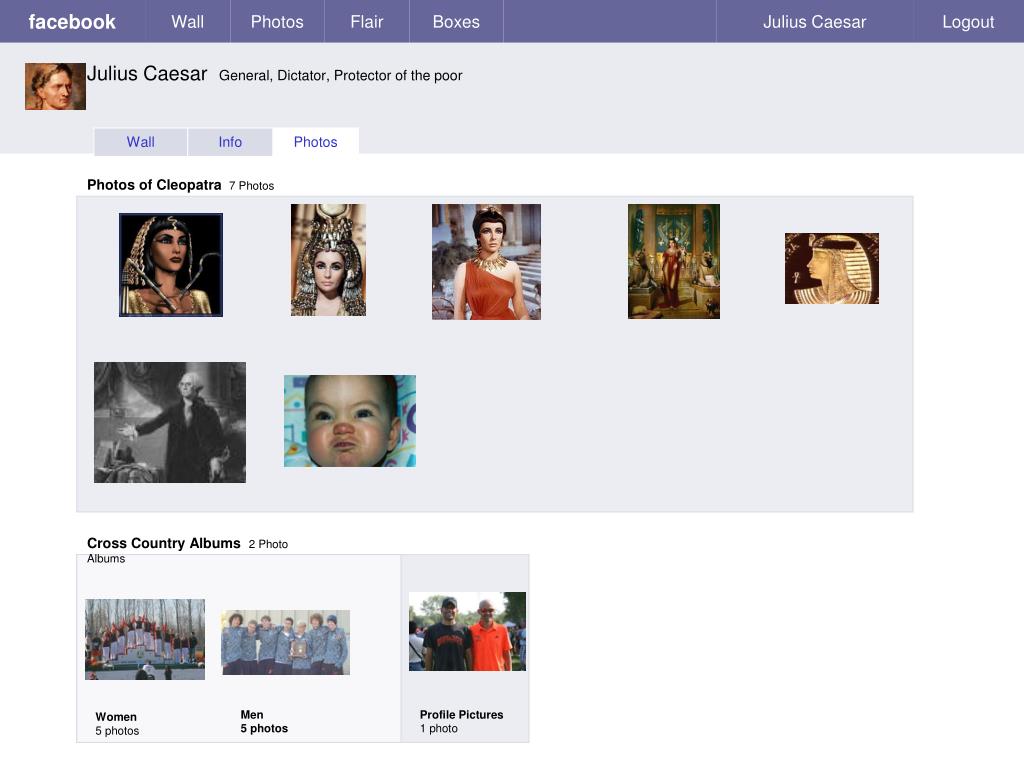Viewport: 1024px width, 768px height.
Task: Open the black-and-white George Washington portrait
Action: click(x=170, y=423)
